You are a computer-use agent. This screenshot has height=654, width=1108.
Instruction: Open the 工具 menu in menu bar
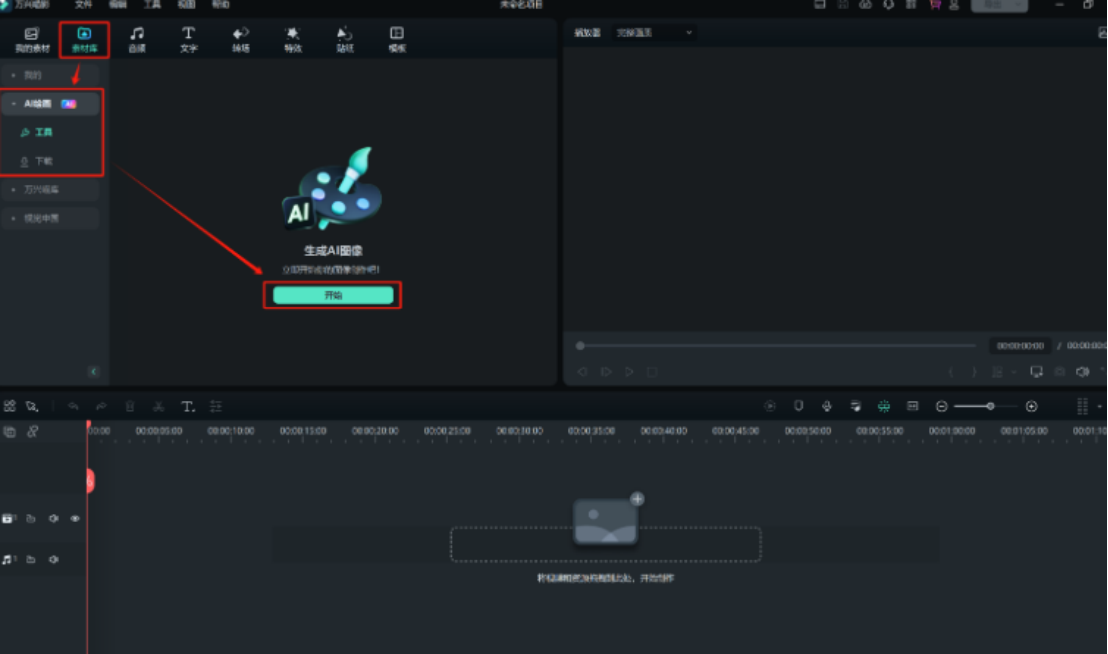[x=153, y=4]
